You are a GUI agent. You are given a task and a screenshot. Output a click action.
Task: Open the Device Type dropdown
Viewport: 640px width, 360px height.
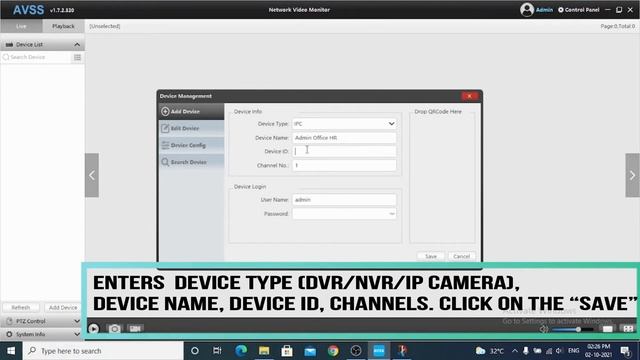[344, 124]
